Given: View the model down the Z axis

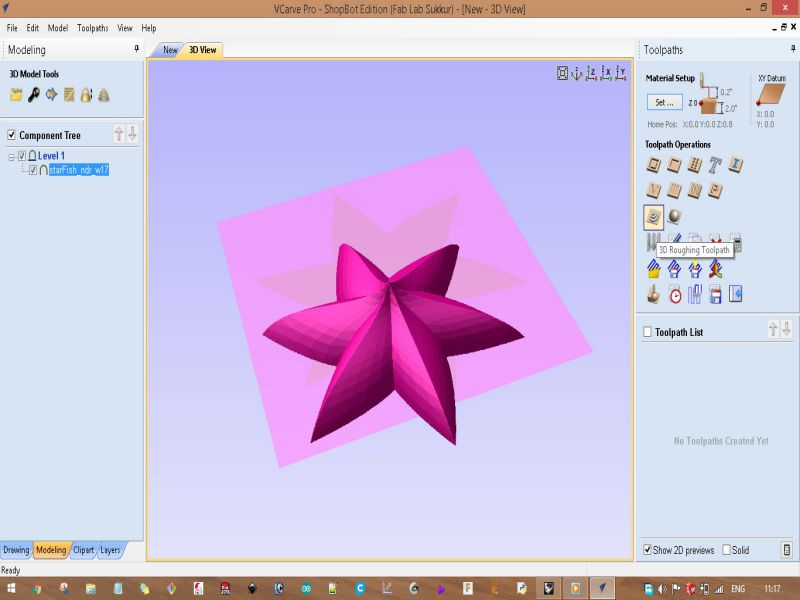Looking at the screenshot, I should pos(591,73).
